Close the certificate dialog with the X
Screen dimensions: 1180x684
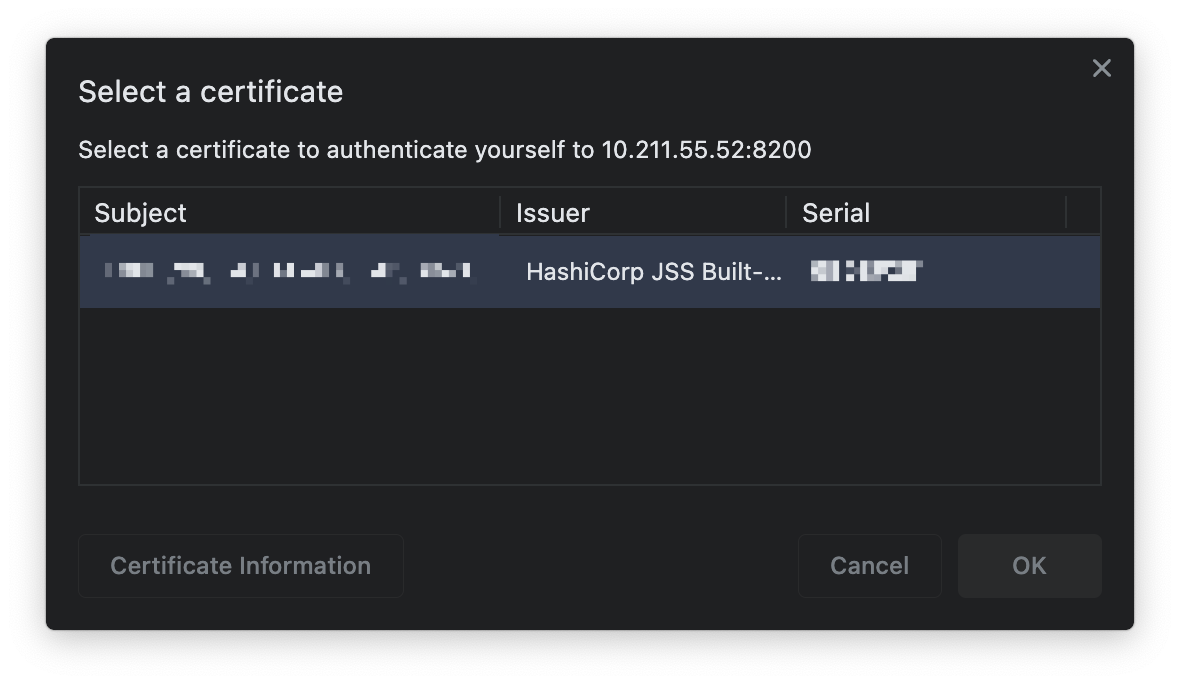pos(1101,68)
